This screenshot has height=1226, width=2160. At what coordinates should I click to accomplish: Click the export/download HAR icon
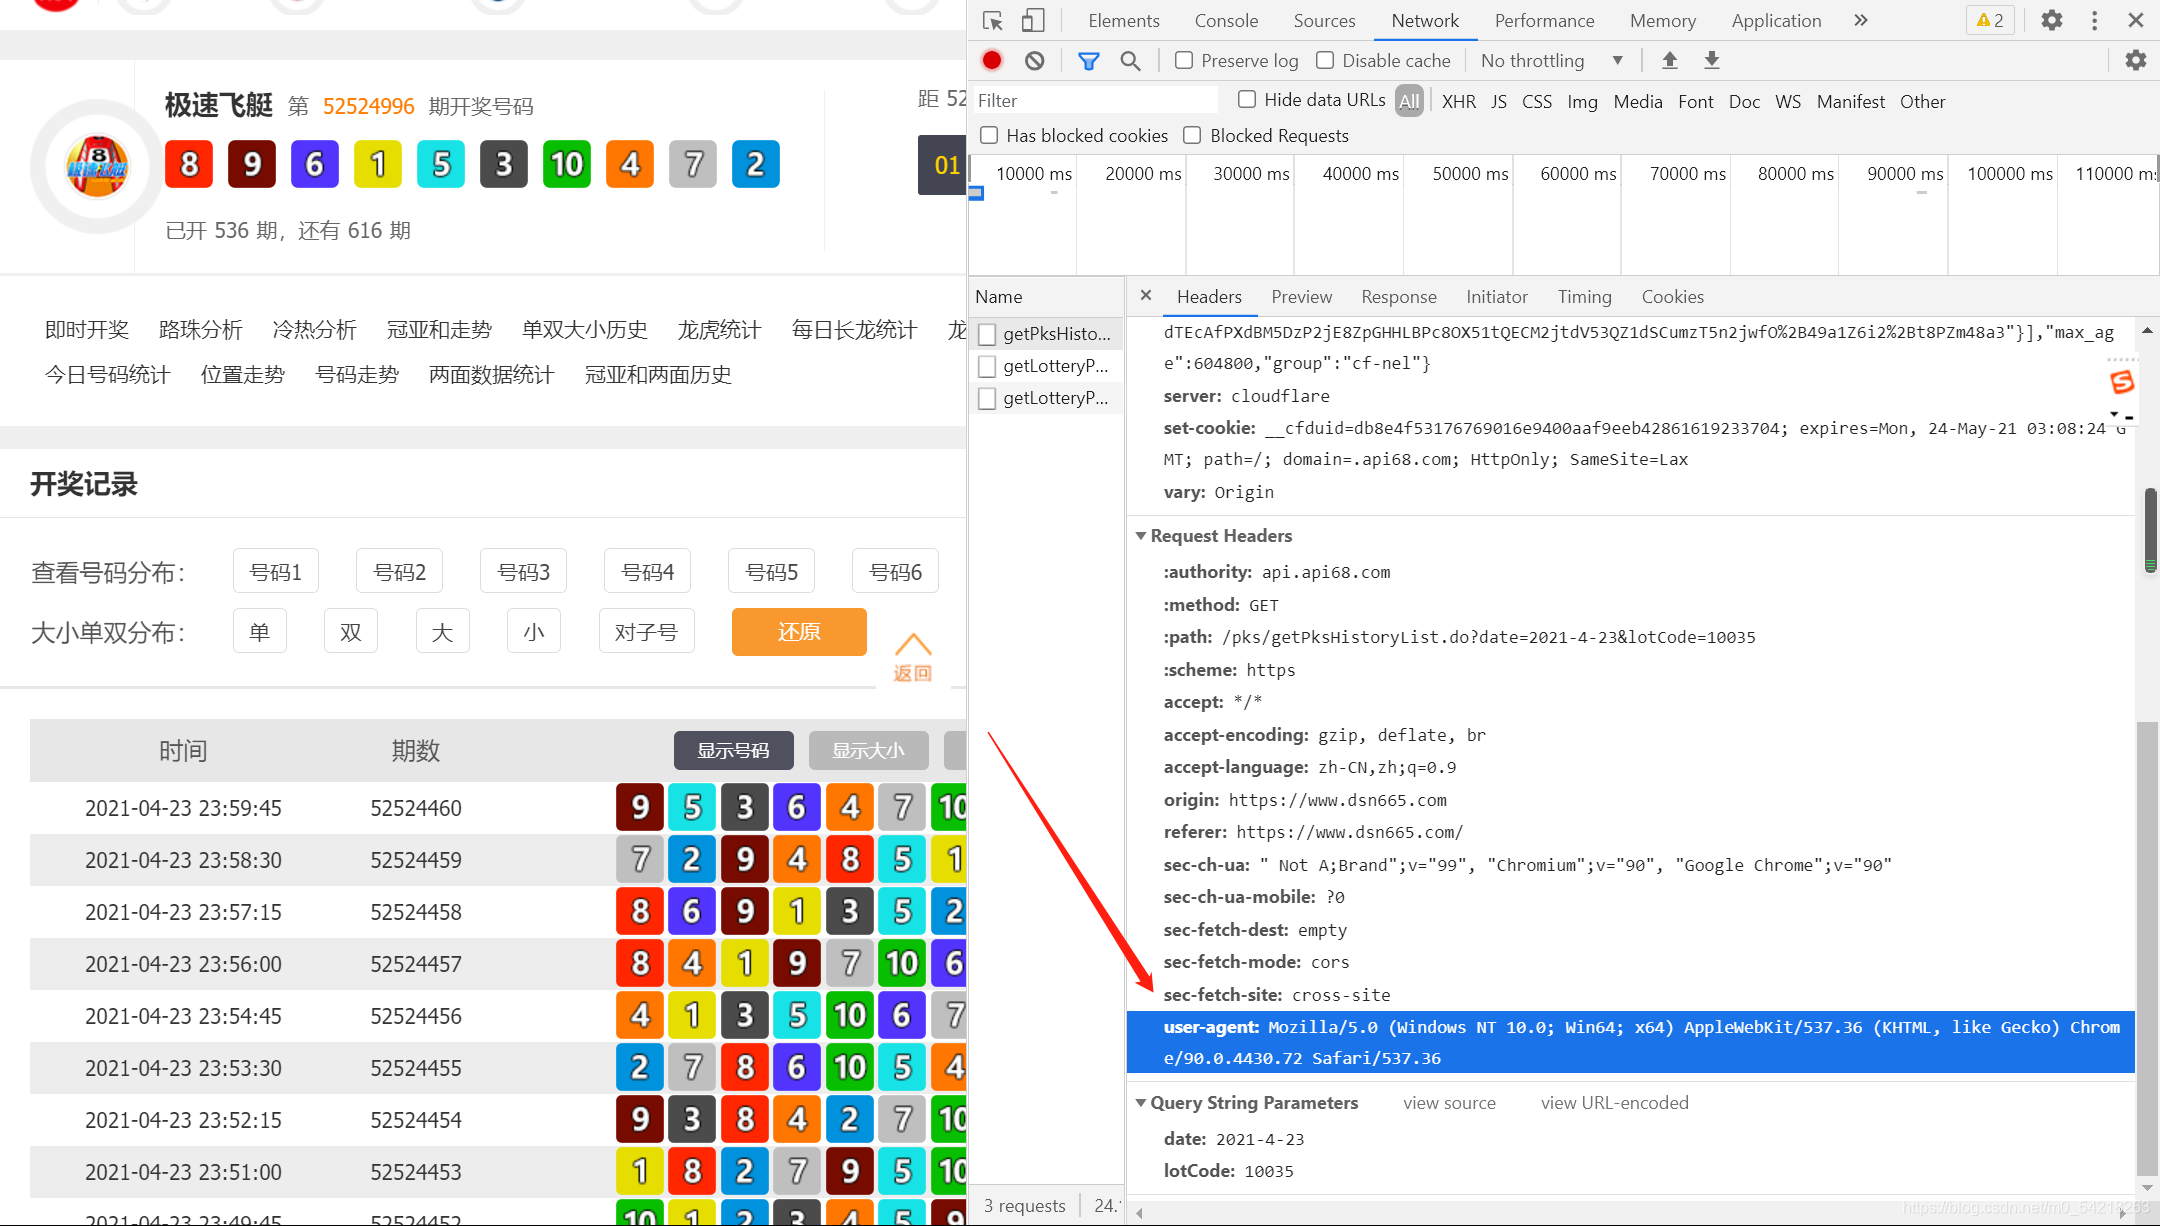(1710, 61)
